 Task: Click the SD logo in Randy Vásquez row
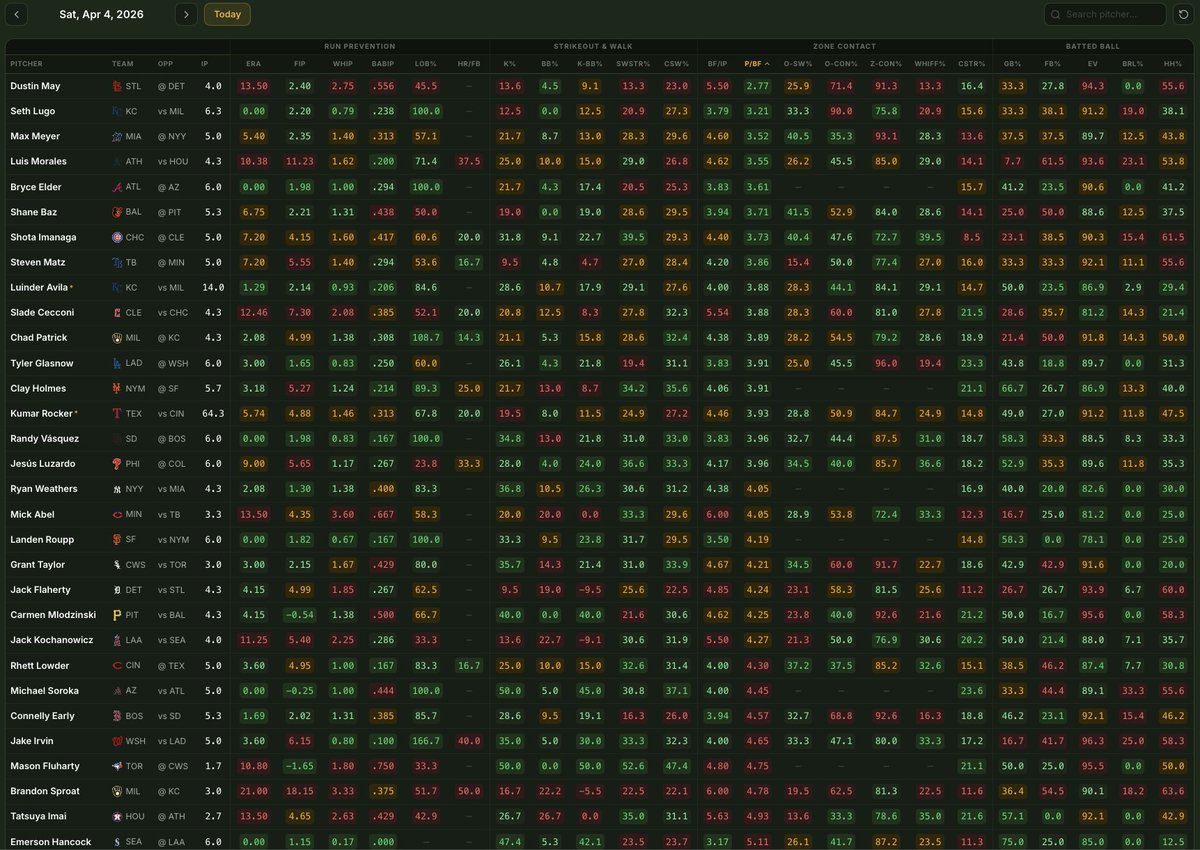click(x=117, y=438)
